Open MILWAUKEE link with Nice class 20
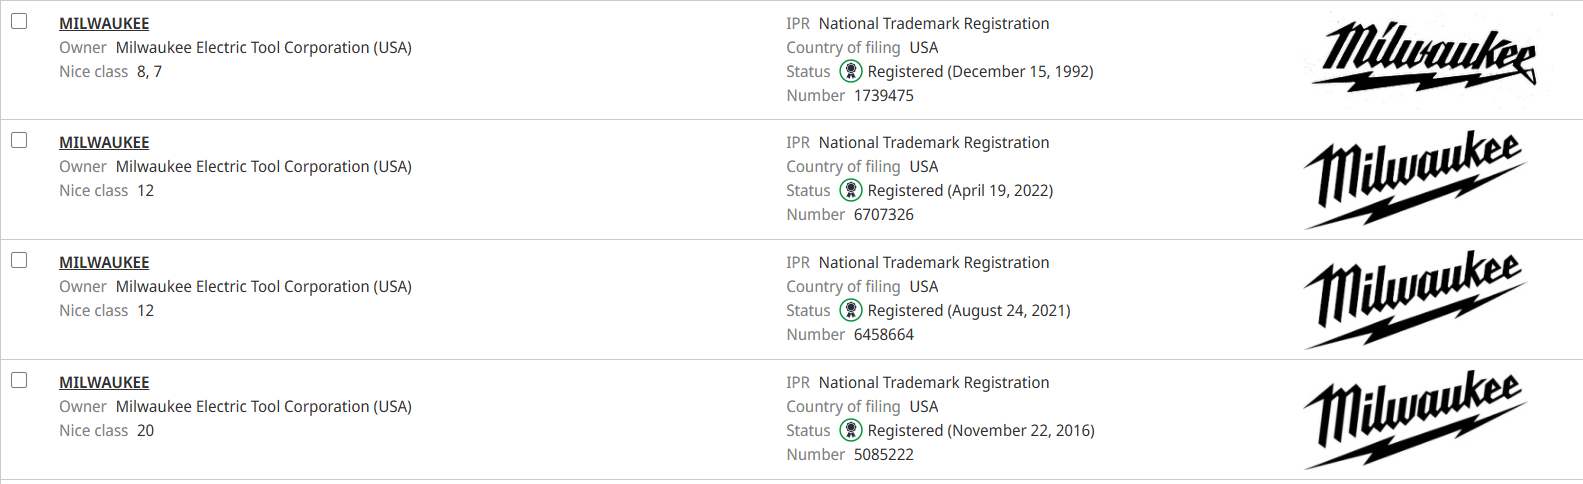The image size is (1583, 484). (x=104, y=382)
